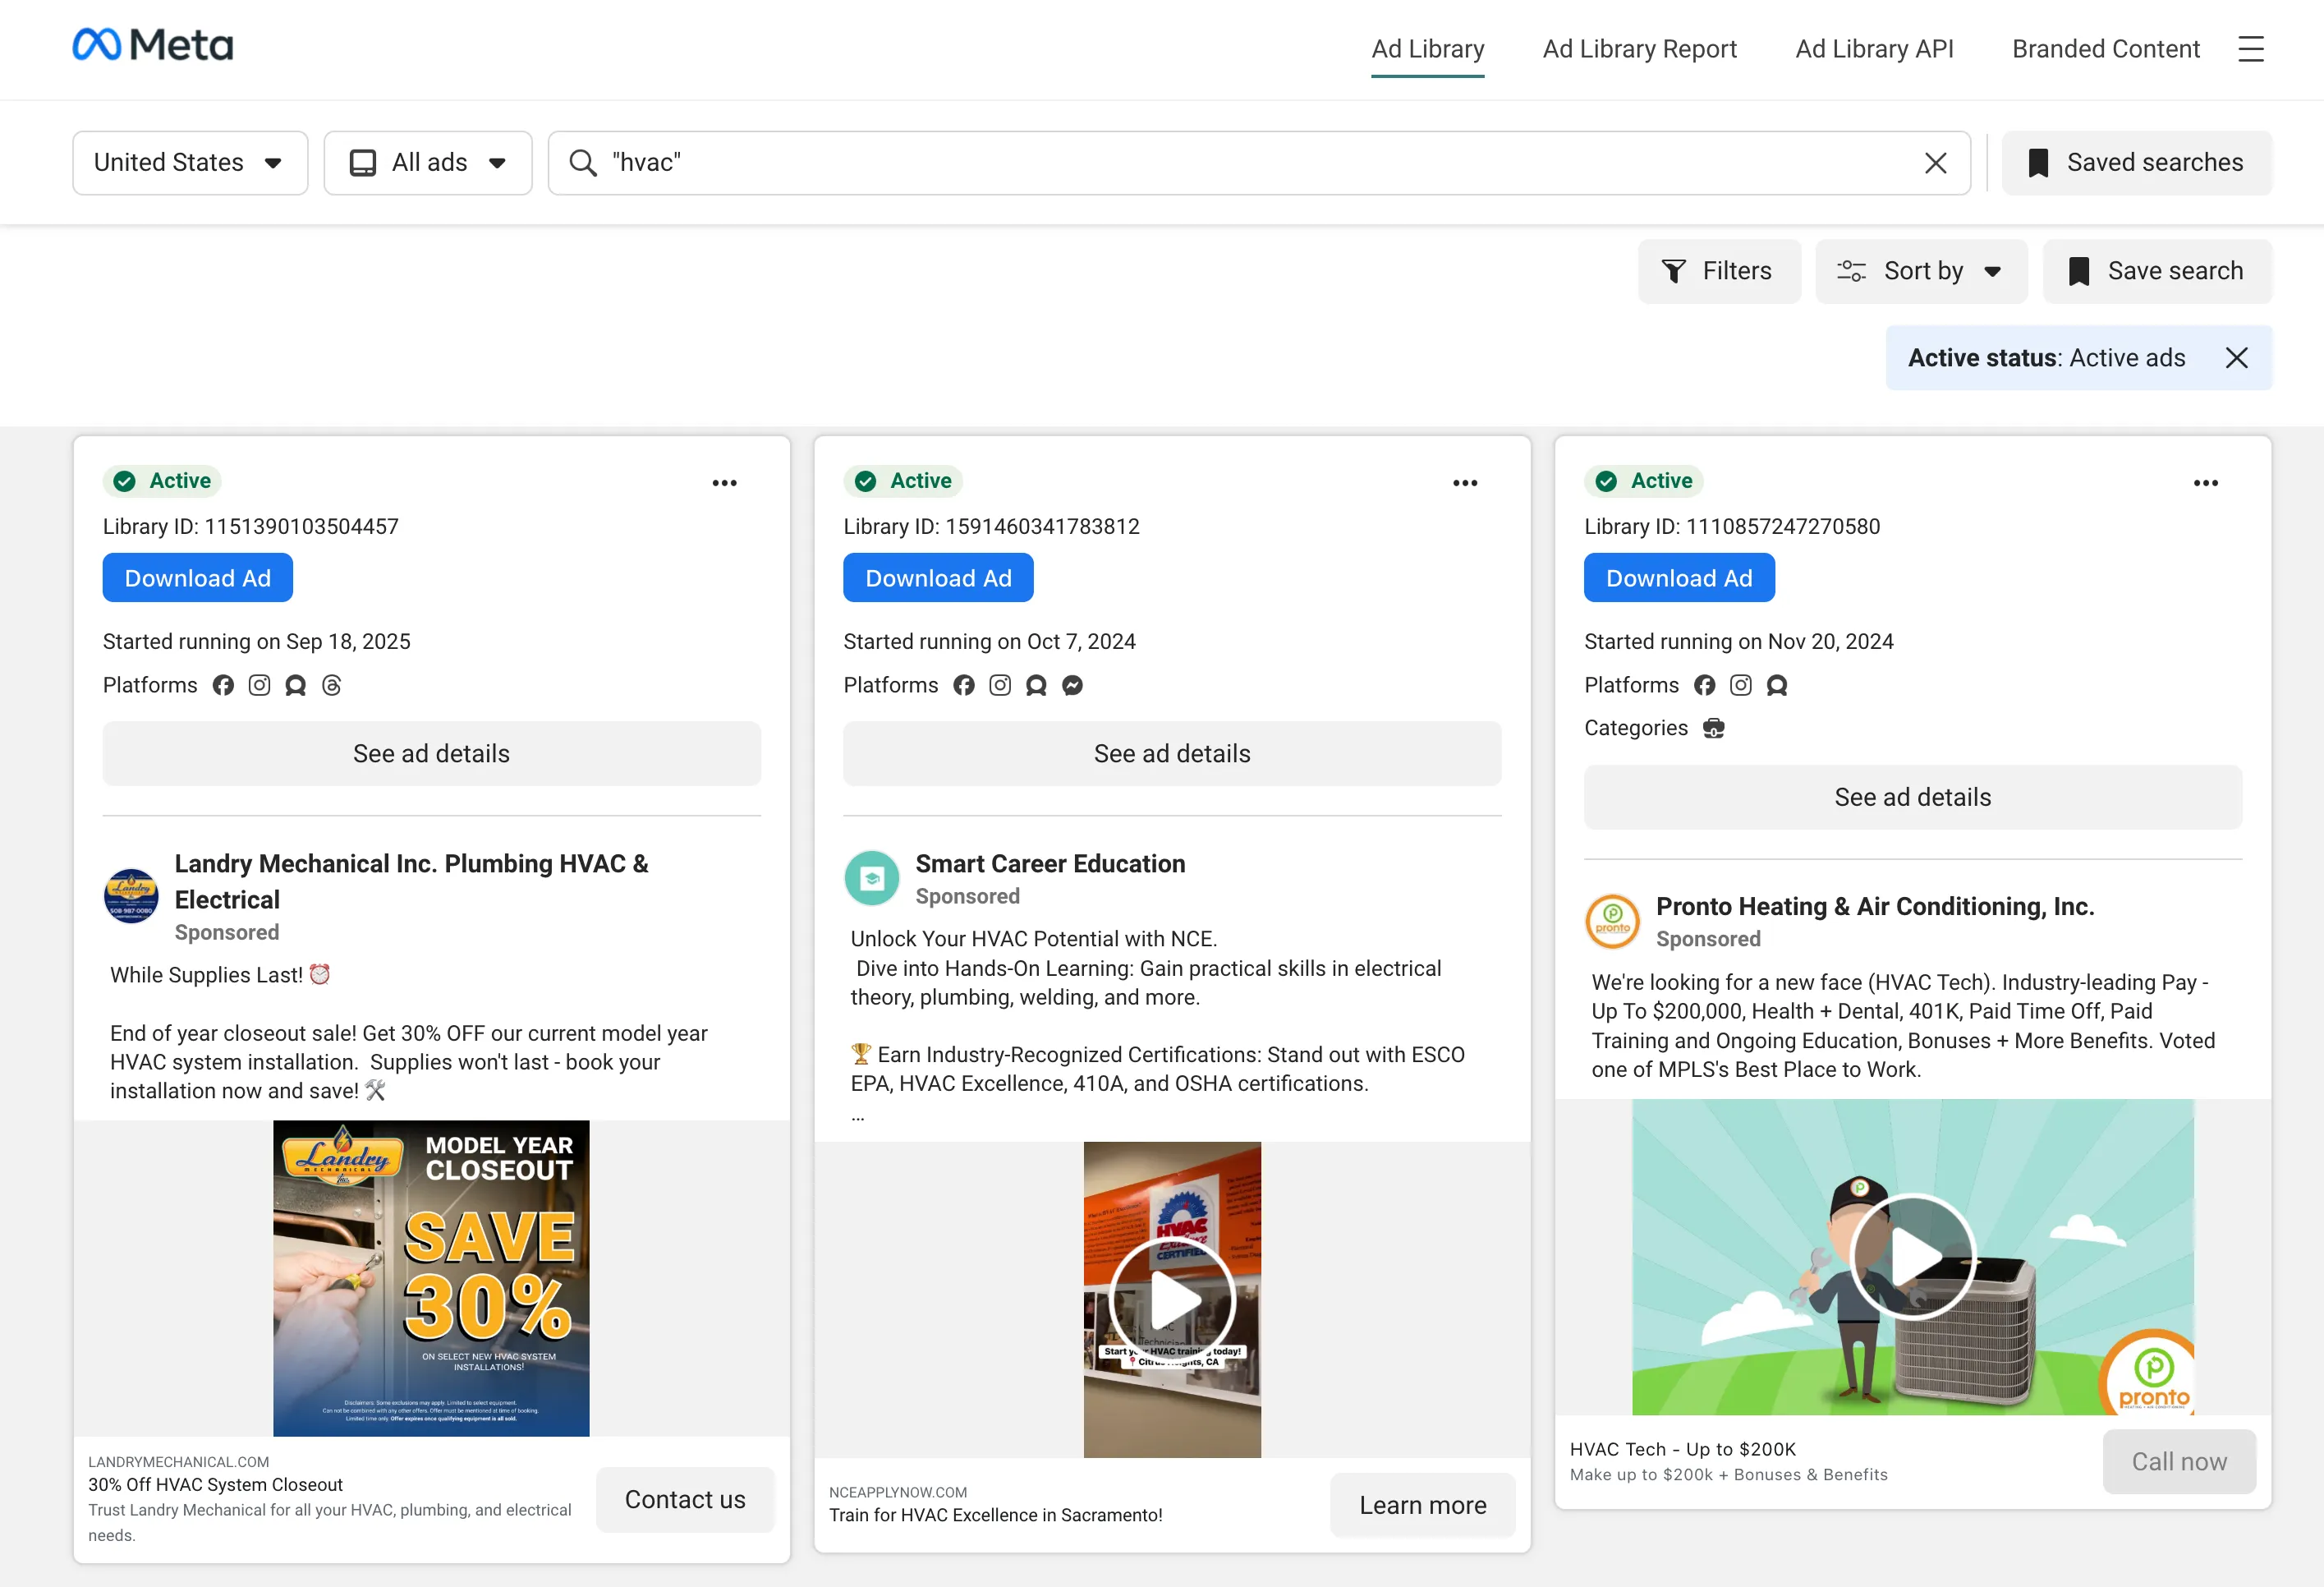See ad details for Pronto Heating ad
Viewport: 2324px width, 1587px height.
[x=1912, y=797]
